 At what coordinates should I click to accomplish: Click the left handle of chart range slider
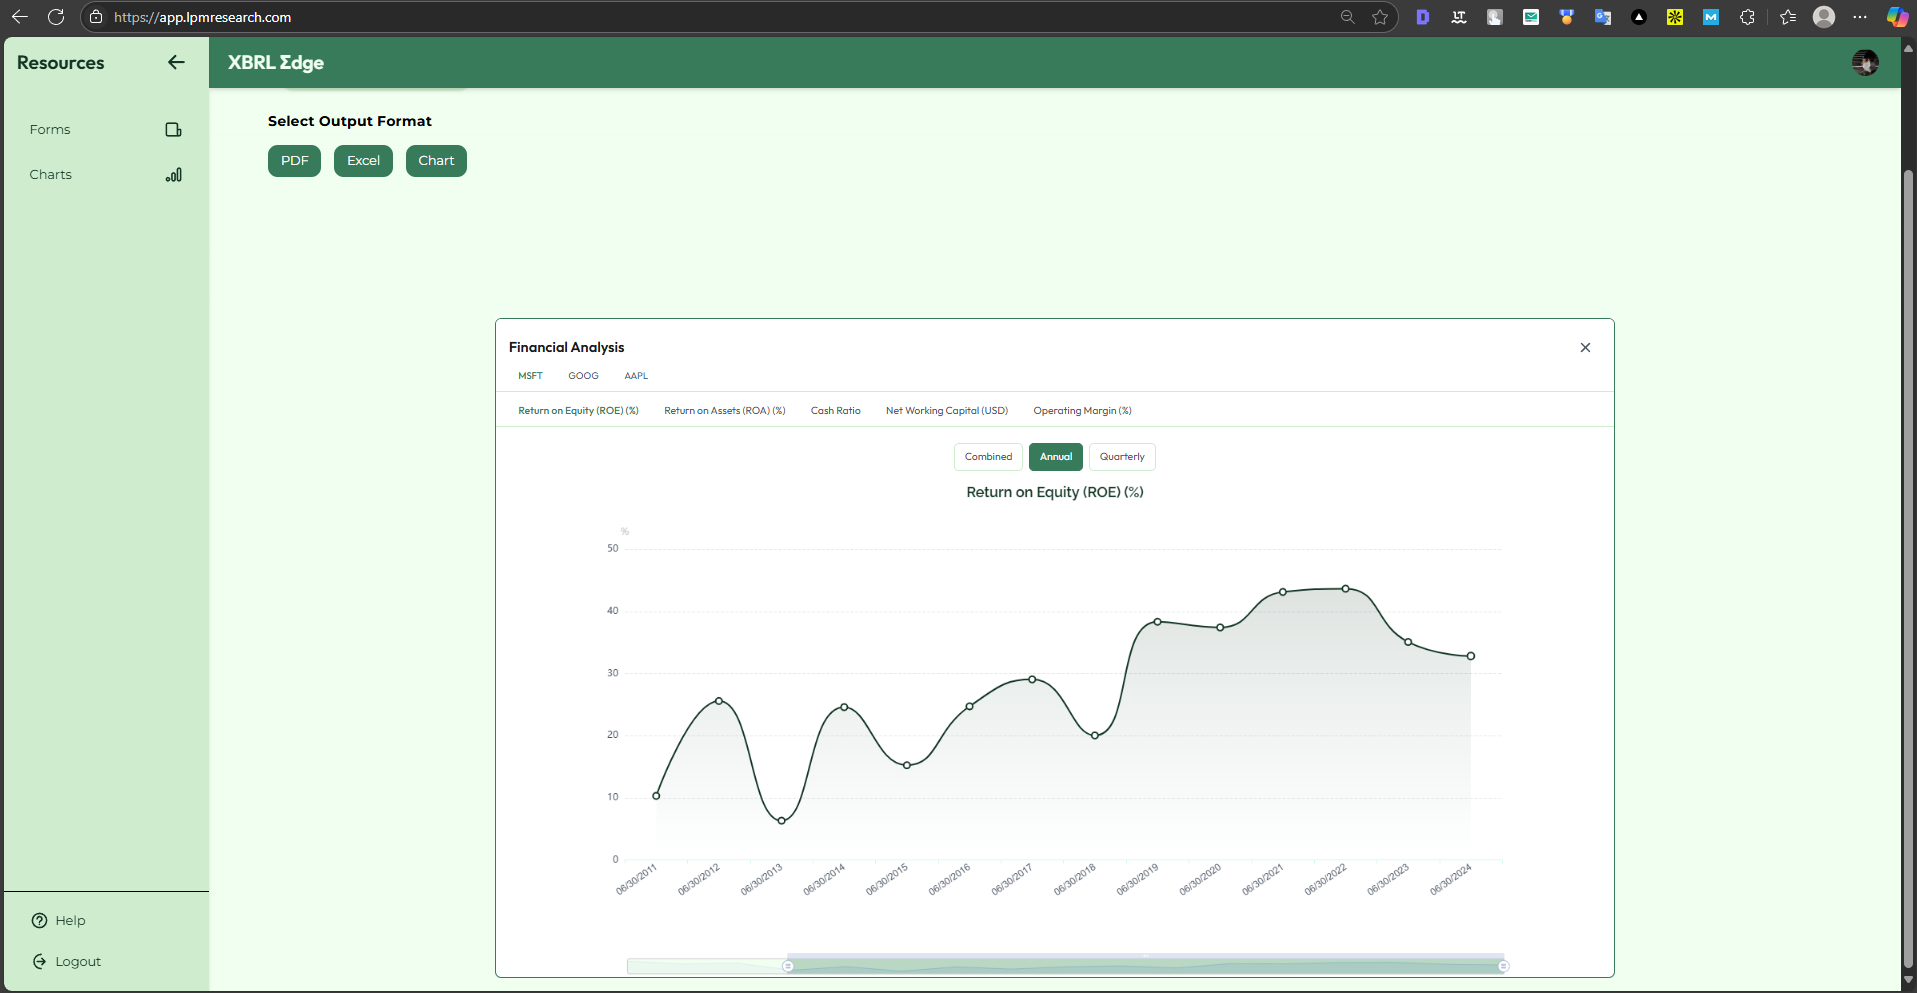pyautogui.click(x=788, y=966)
